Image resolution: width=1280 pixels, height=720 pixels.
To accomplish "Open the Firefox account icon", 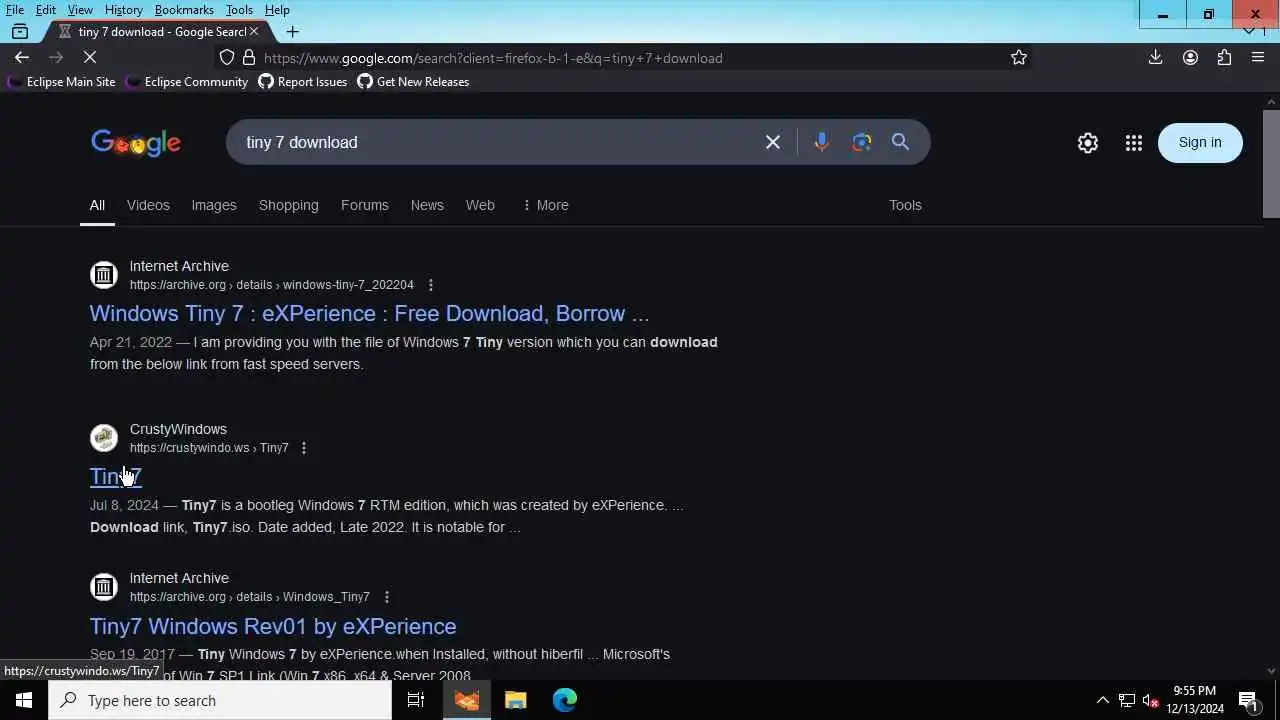I will click(1190, 58).
